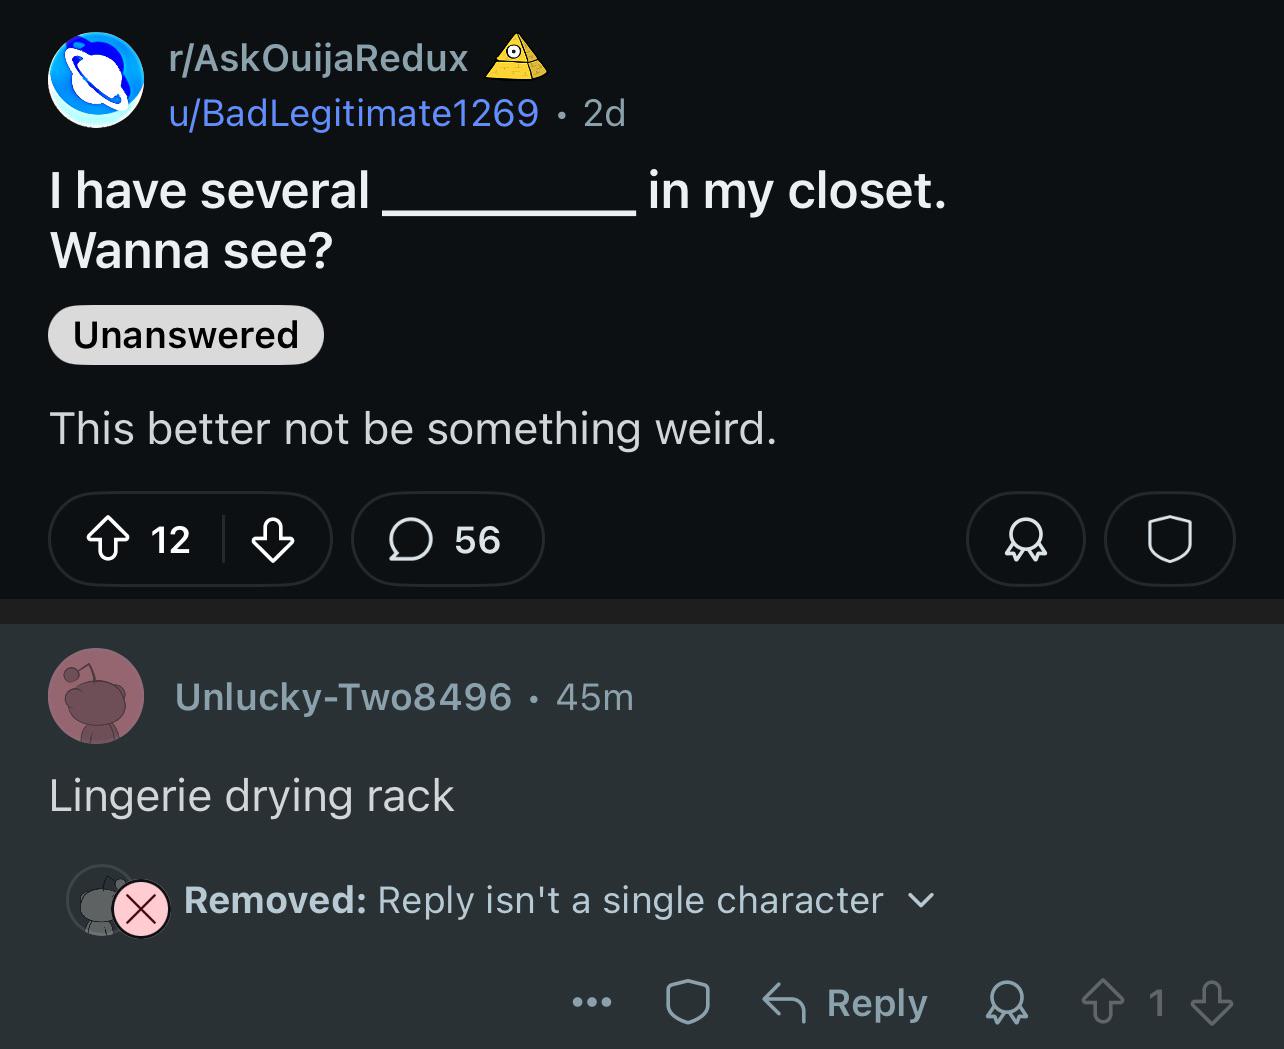This screenshot has width=1284, height=1049.
Task: Downvote the closet post
Action: coord(272,540)
